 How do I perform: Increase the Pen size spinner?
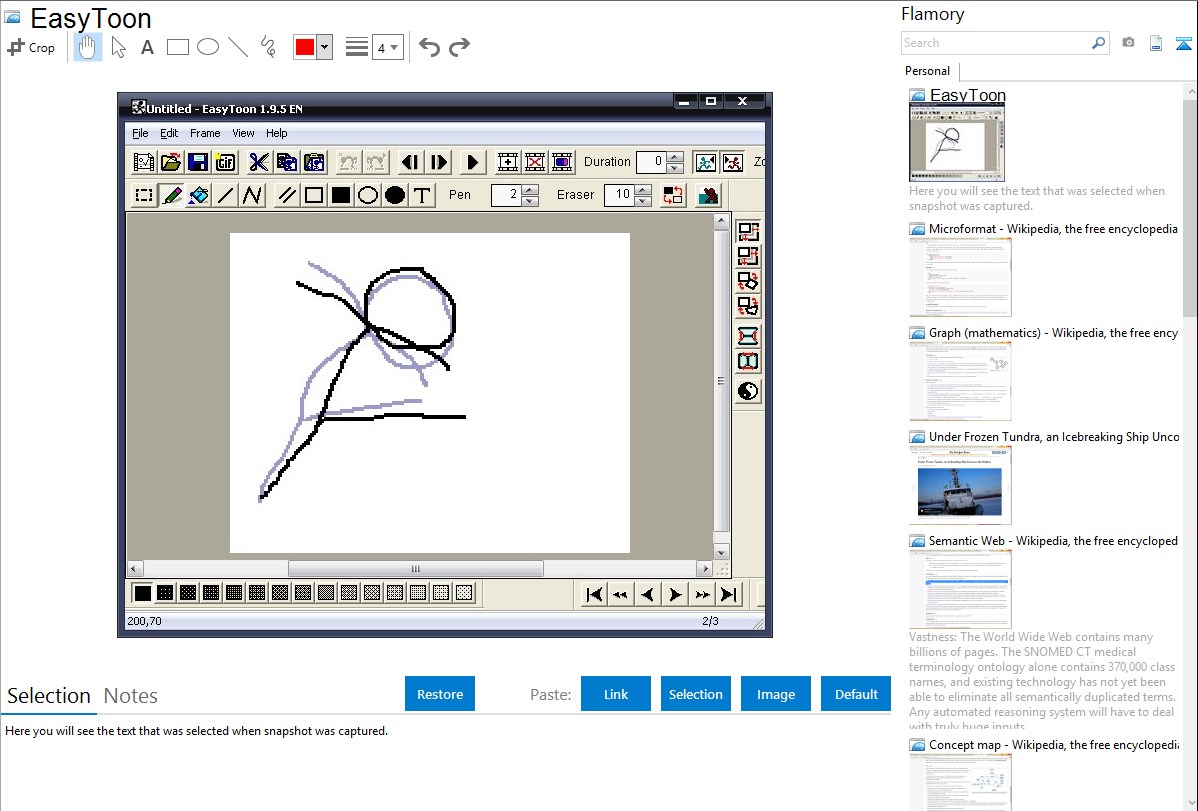pyautogui.click(x=530, y=190)
